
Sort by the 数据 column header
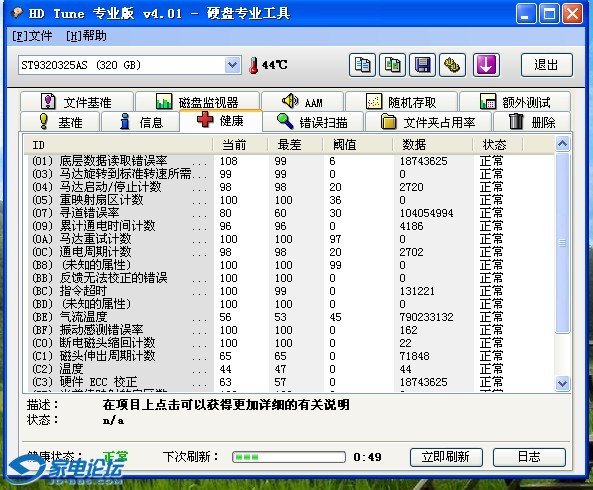coord(433,145)
